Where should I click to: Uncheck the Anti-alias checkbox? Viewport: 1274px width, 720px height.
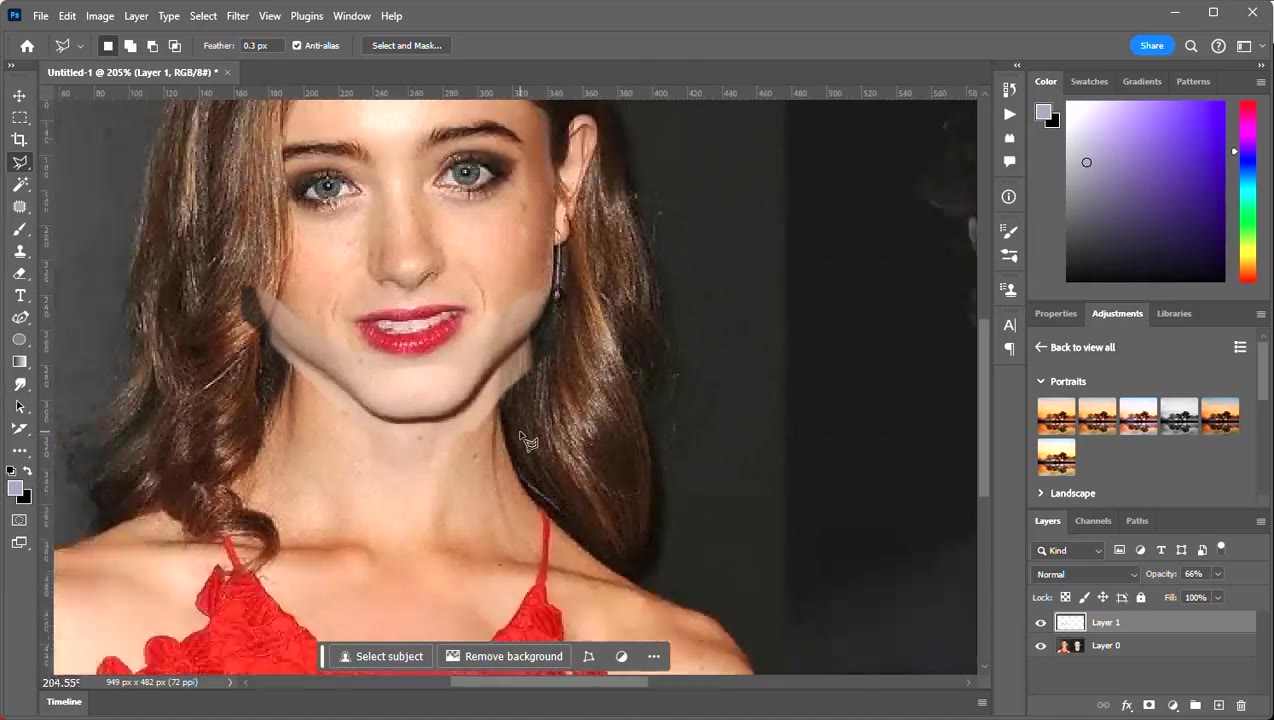pyautogui.click(x=297, y=46)
